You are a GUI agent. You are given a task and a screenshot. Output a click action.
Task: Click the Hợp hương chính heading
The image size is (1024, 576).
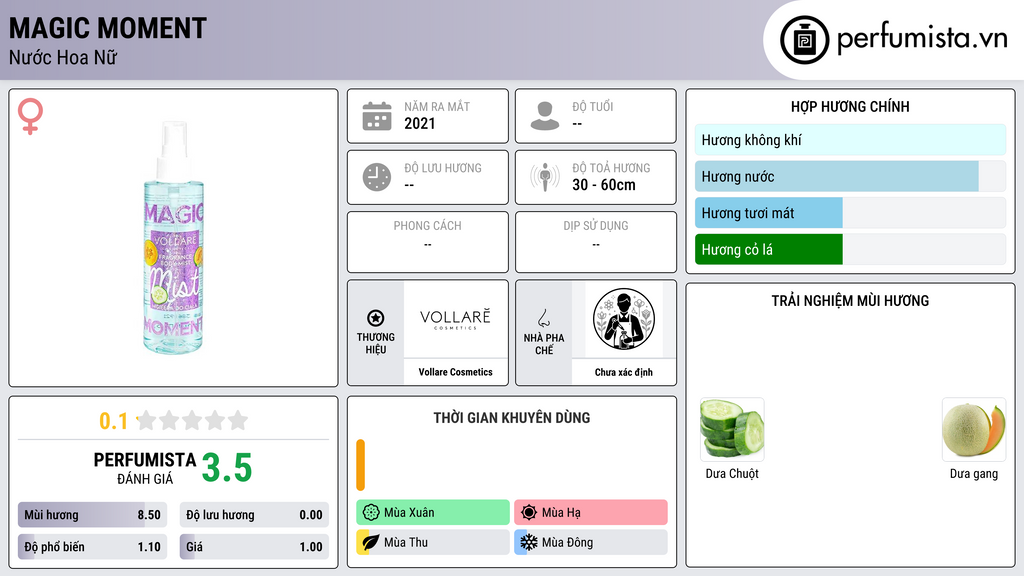pyautogui.click(x=850, y=106)
